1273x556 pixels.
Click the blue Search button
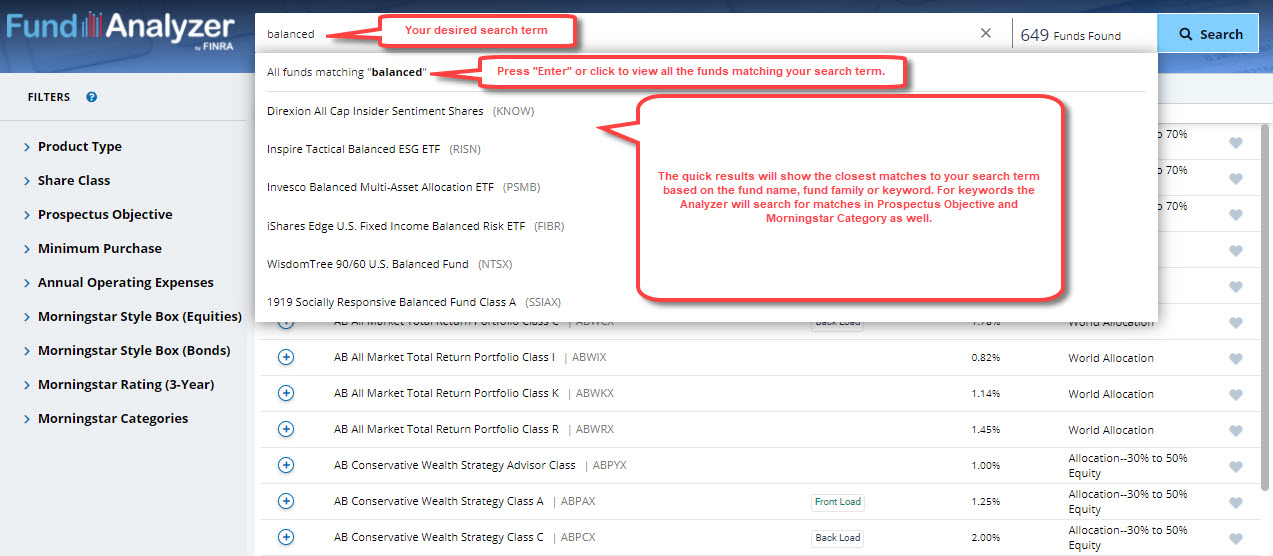tap(1208, 34)
